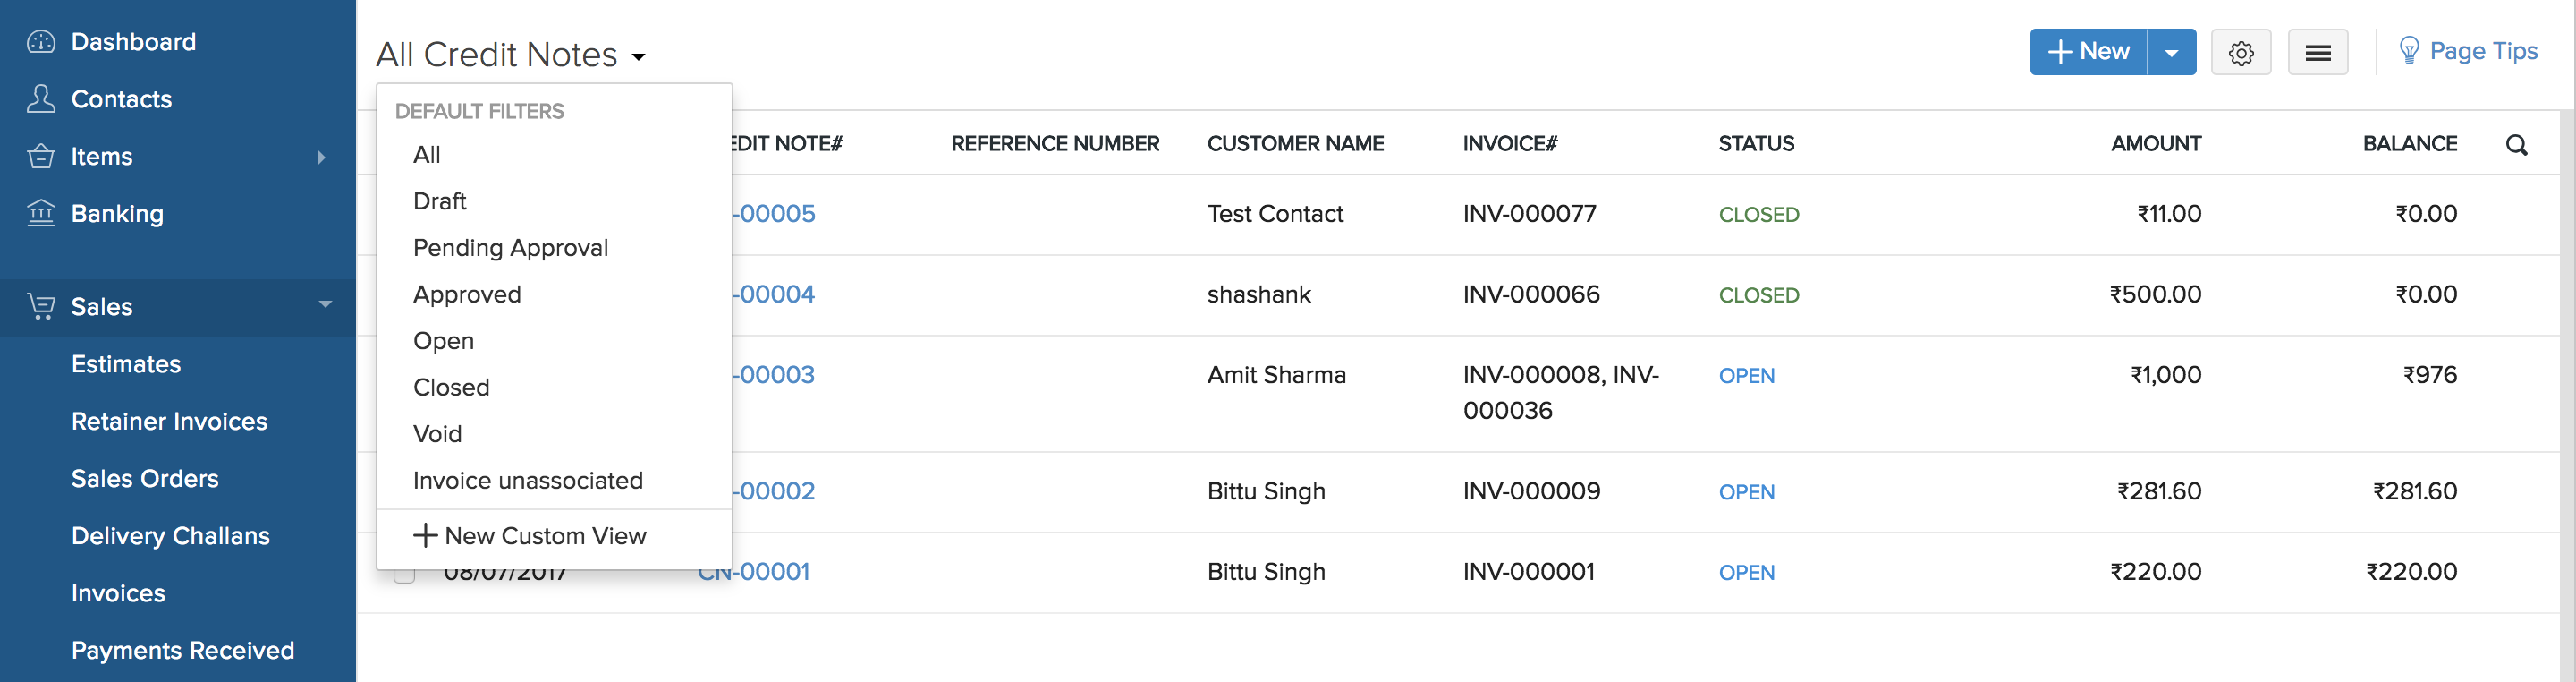The image size is (2576, 682).
Task: Toggle checkbox for the CN-00001 row
Action: click(404, 575)
